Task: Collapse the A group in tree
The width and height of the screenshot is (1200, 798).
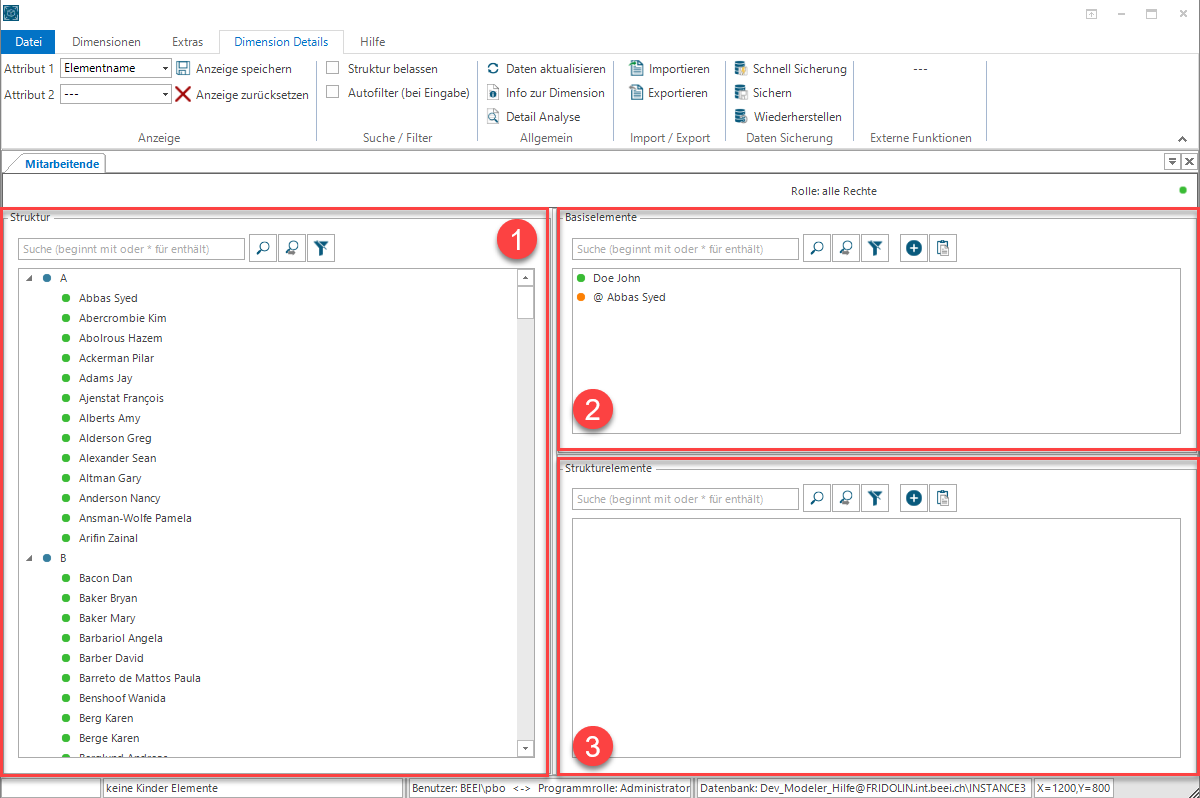Action: click(29, 278)
